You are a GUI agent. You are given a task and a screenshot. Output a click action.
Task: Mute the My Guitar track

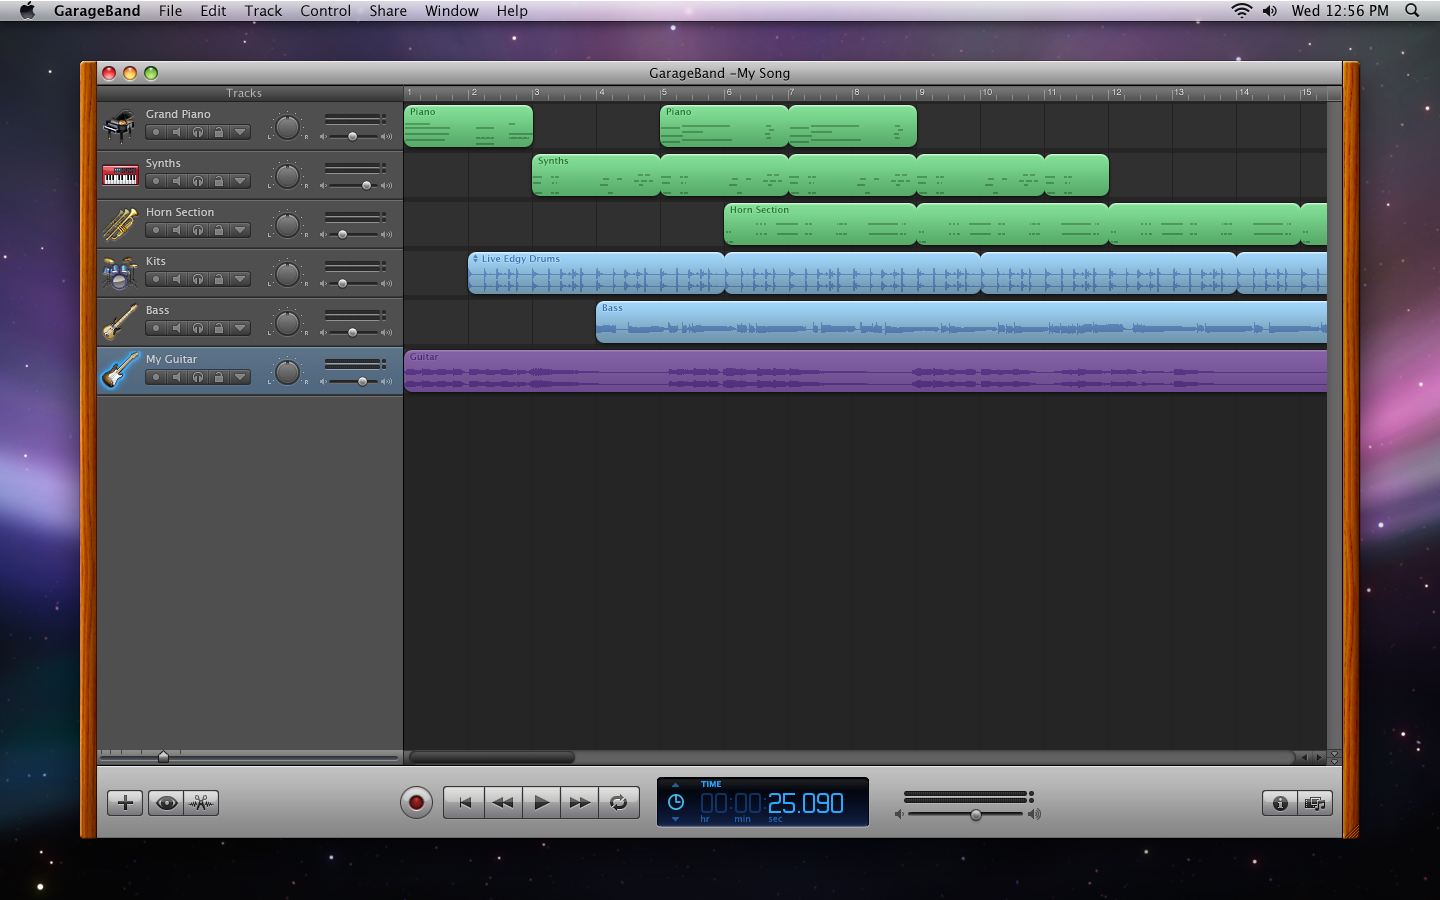pyautogui.click(x=177, y=377)
